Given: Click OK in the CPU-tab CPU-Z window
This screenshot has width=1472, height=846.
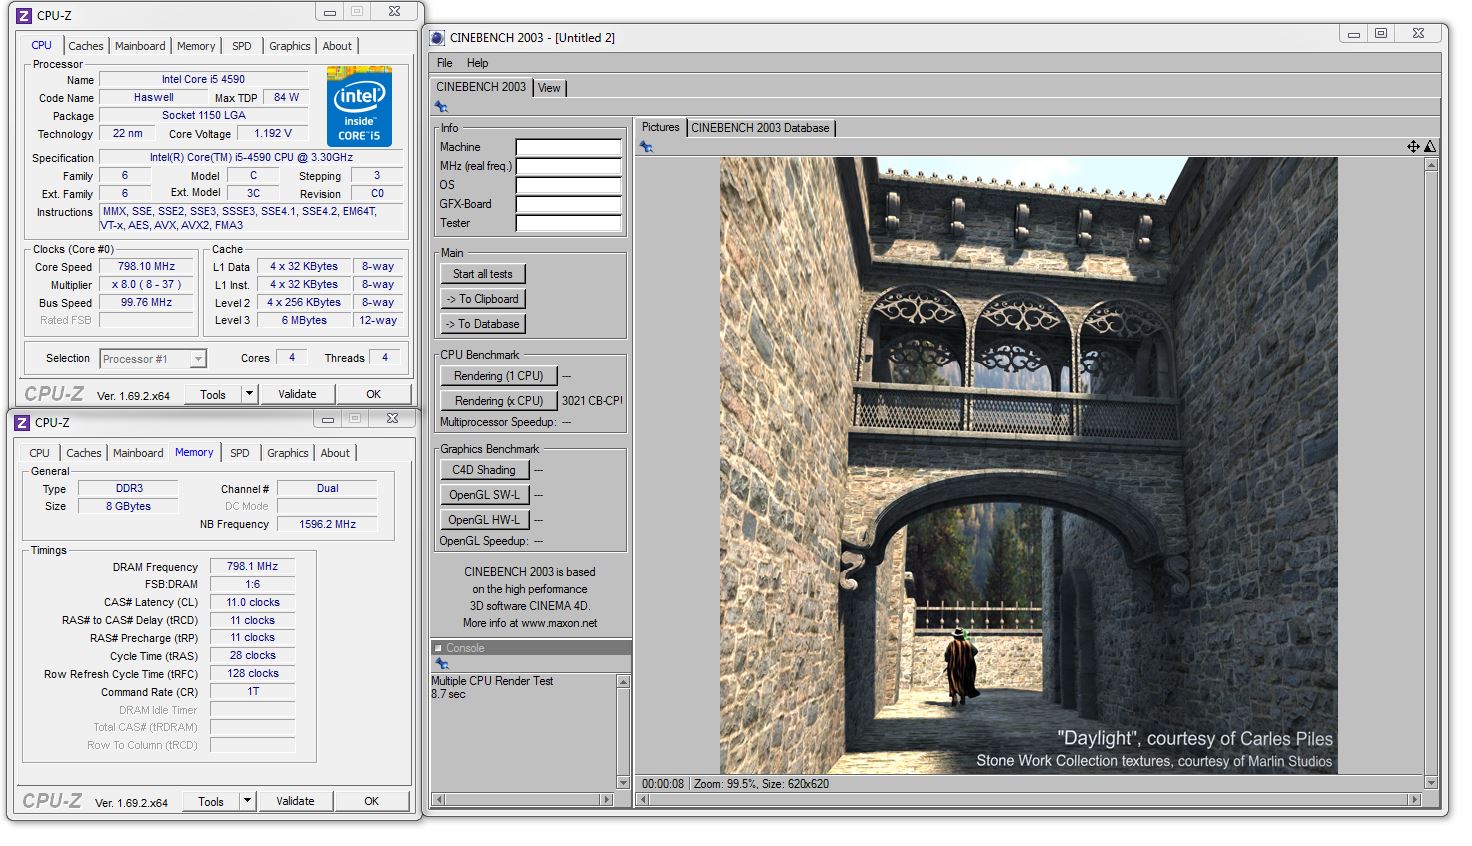Looking at the screenshot, I should point(373,394).
